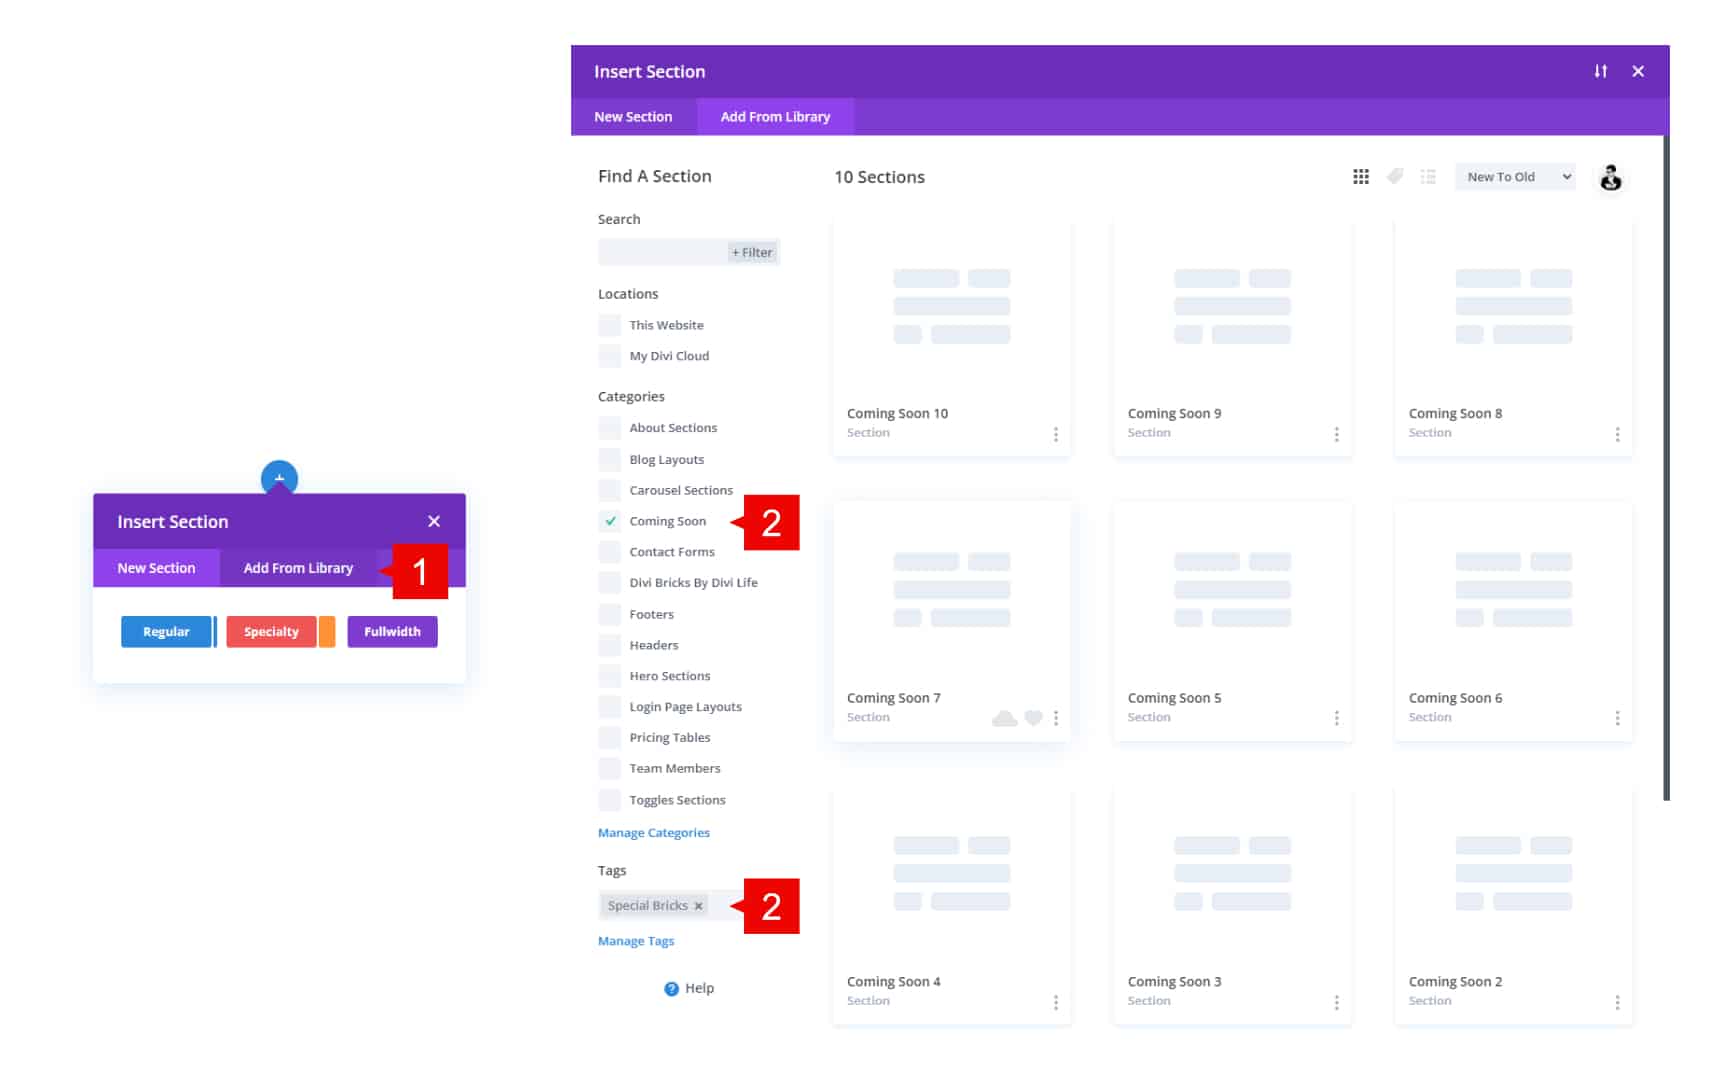Image resolution: width=1718 pixels, height=1065 pixels.
Task: Favorite Coming Soon 7 with the heart icon
Action: [x=1033, y=718]
